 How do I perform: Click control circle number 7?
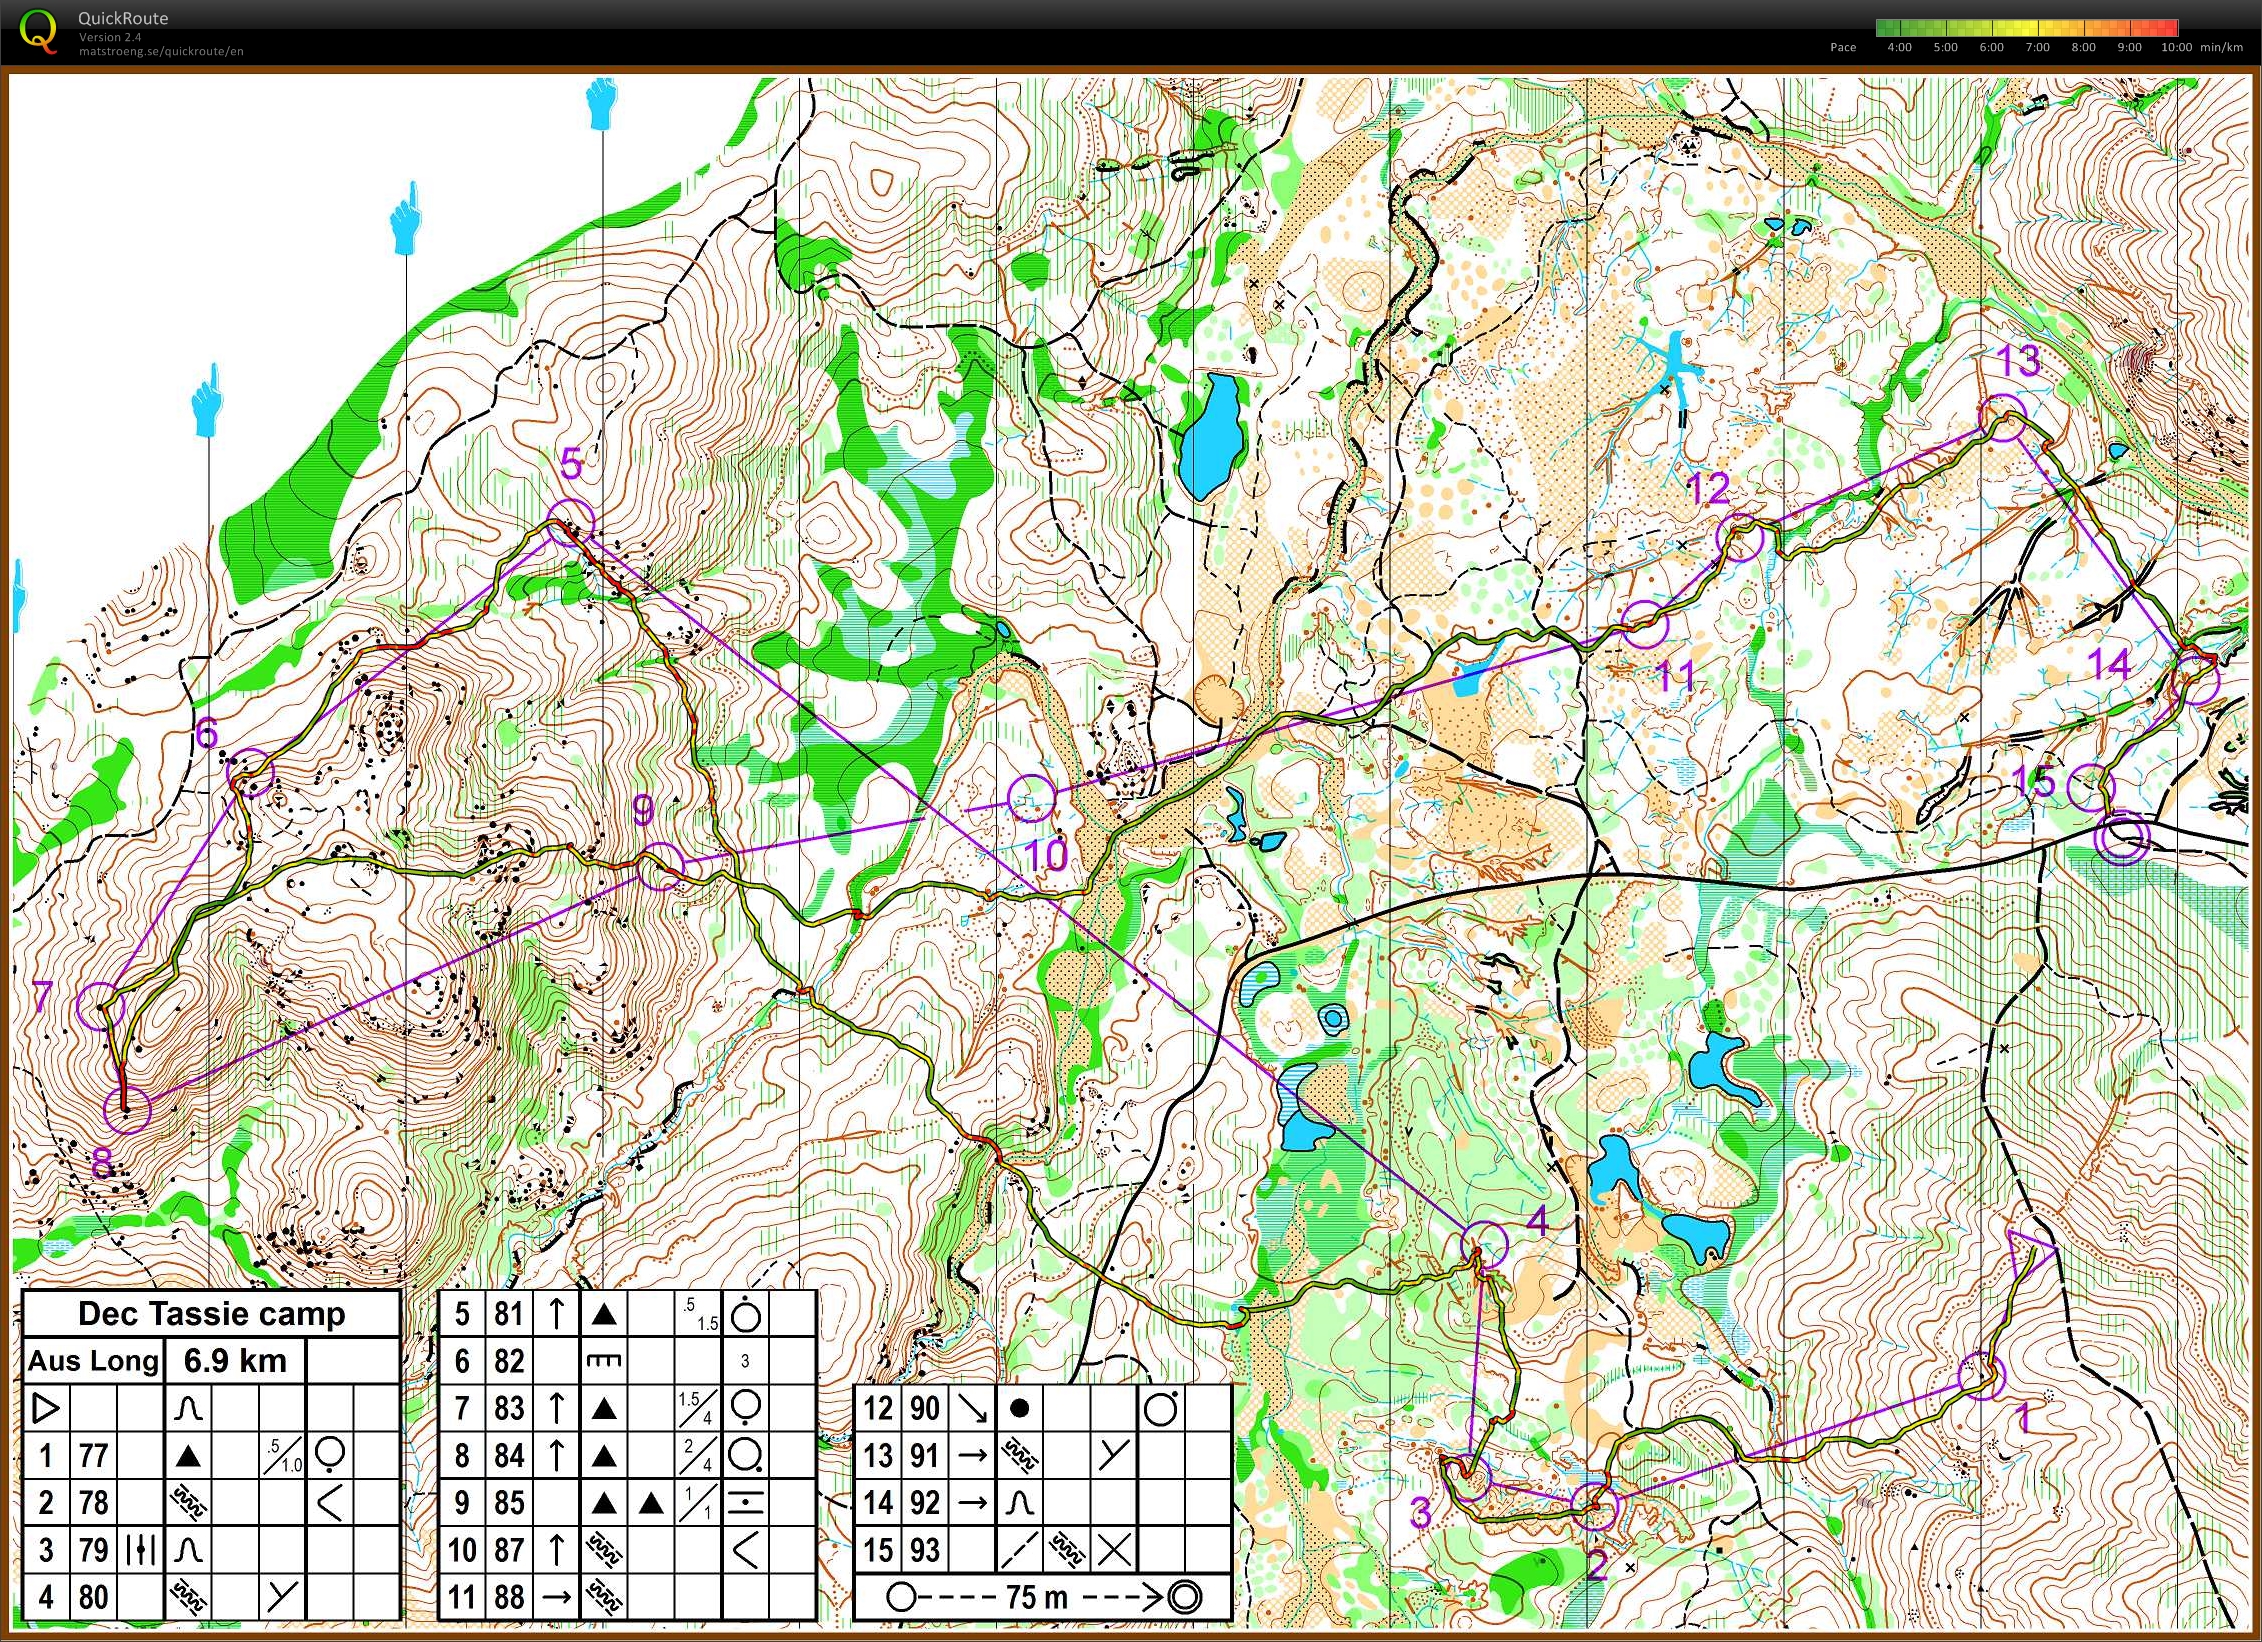(x=100, y=1005)
